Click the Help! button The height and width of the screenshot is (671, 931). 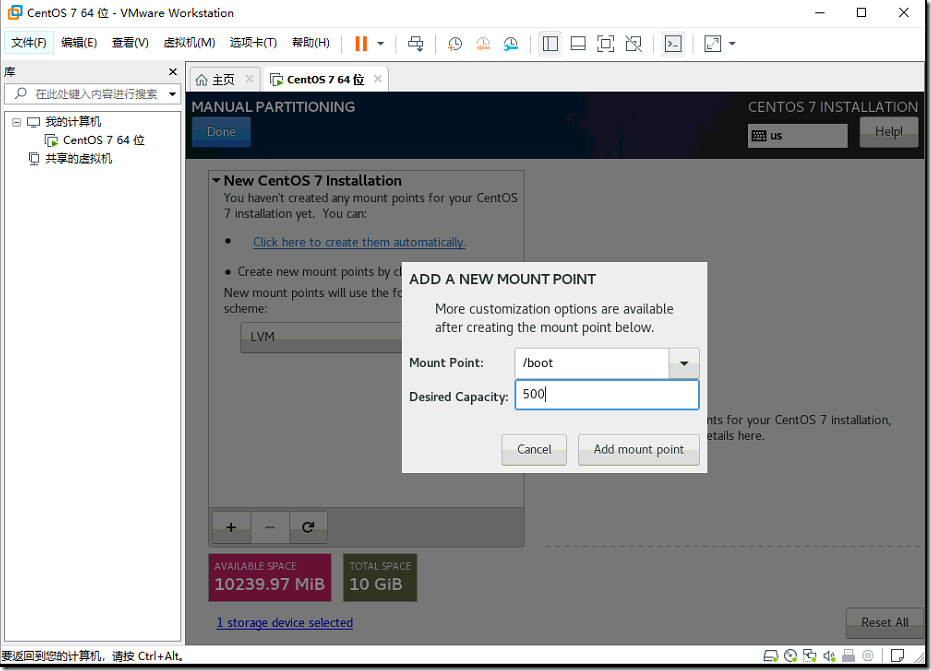(x=889, y=132)
